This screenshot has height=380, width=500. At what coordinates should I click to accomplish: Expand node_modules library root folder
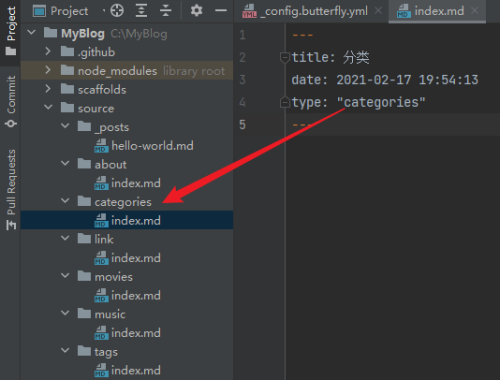tap(48, 70)
